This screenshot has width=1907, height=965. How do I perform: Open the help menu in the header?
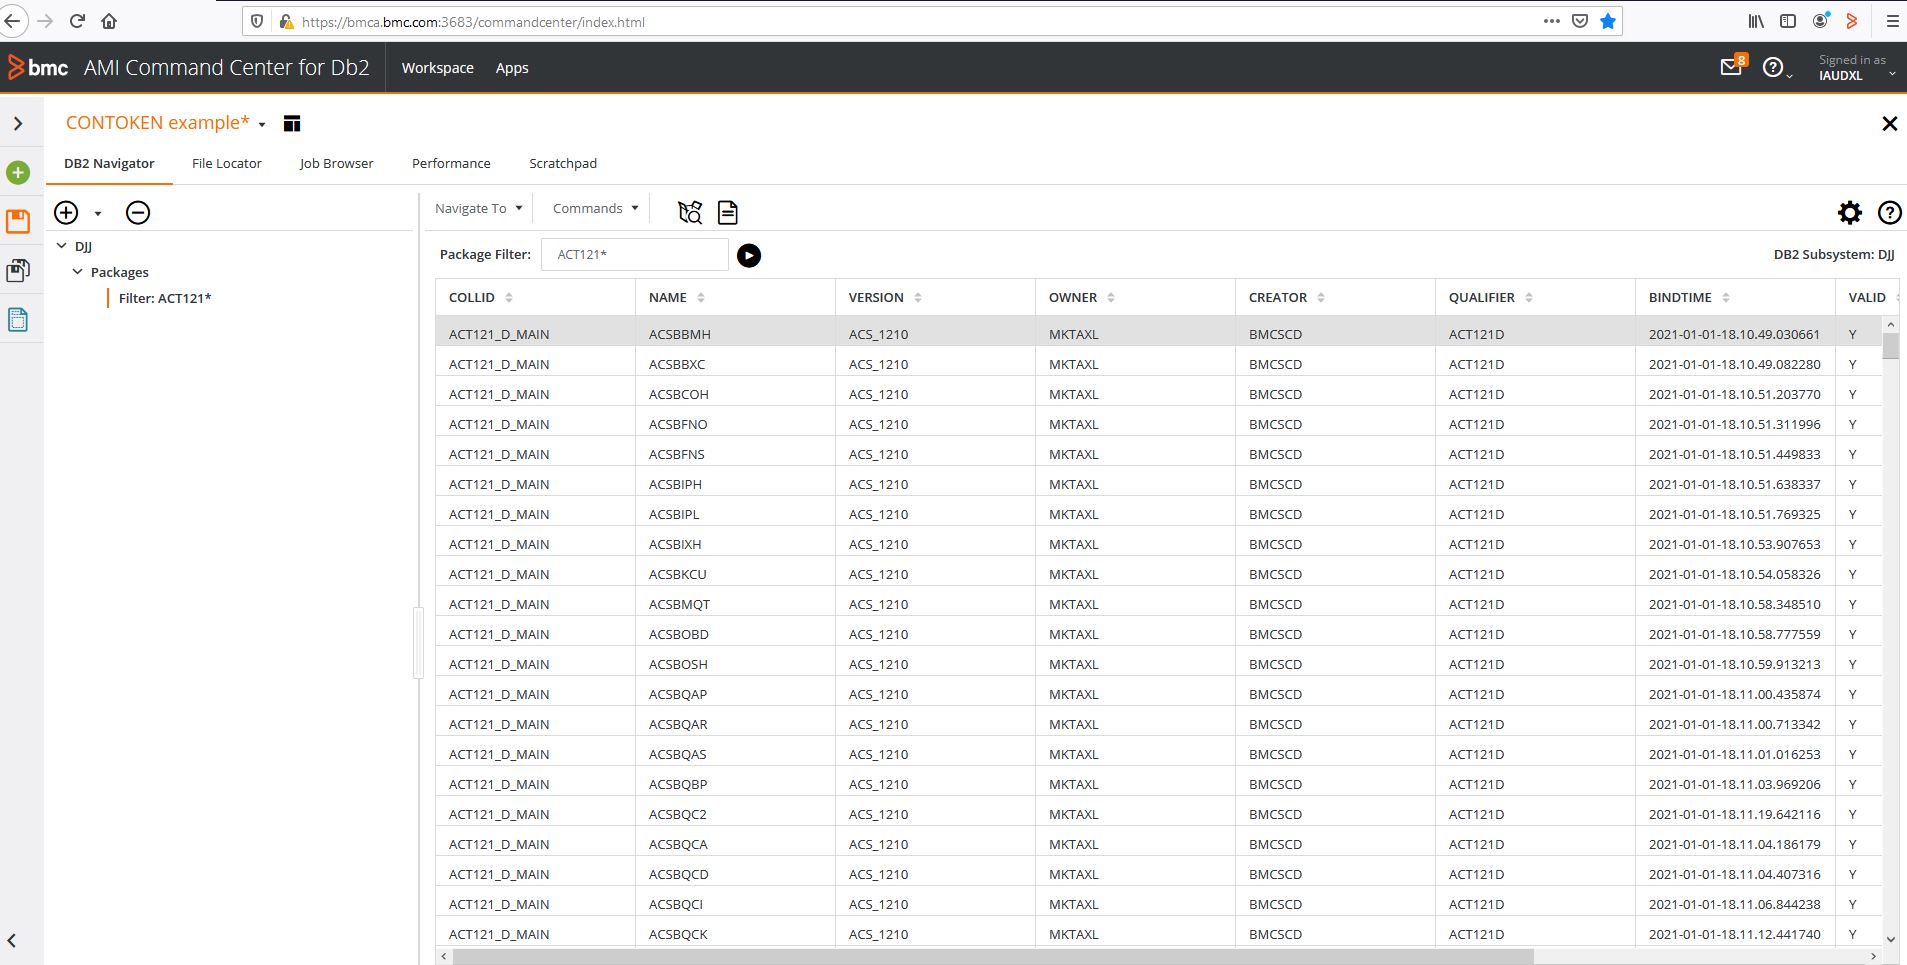pos(1775,68)
